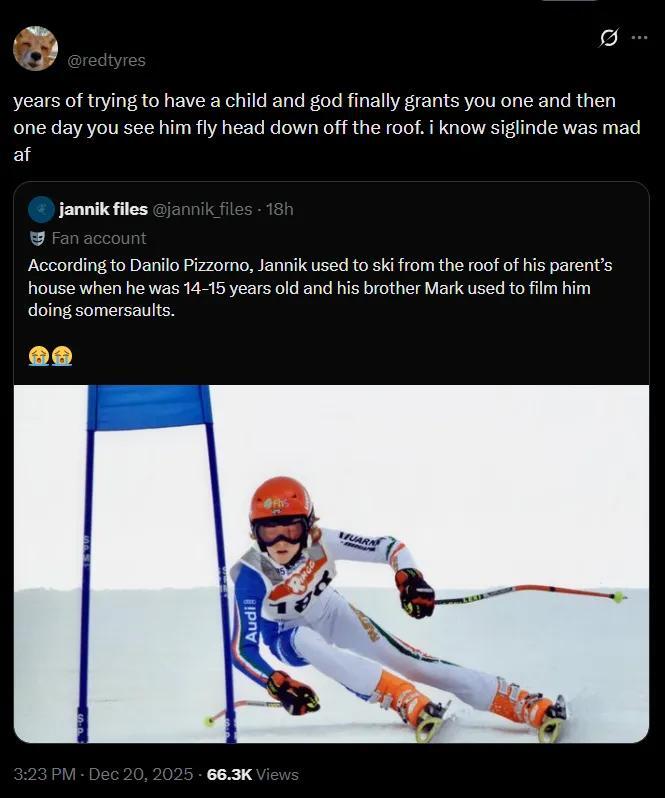Open the quoted tweet's 18h timestamp

280,209
